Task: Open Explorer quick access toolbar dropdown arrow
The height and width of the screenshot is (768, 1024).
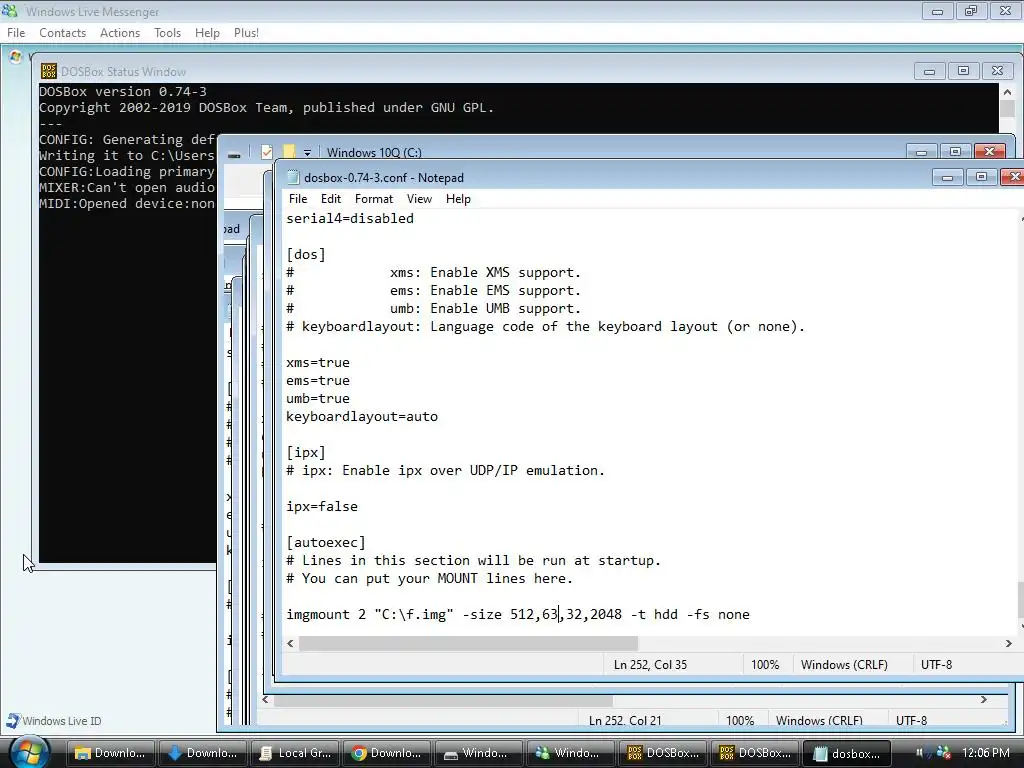Action: [307, 153]
